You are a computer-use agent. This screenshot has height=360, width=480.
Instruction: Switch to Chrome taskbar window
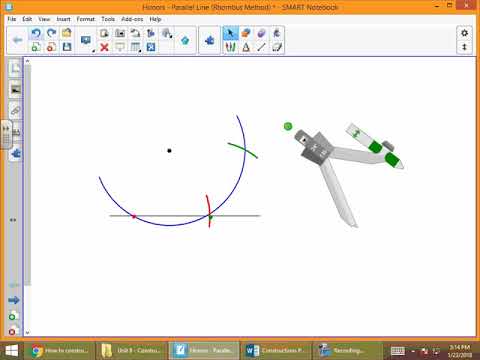(60, 350)
